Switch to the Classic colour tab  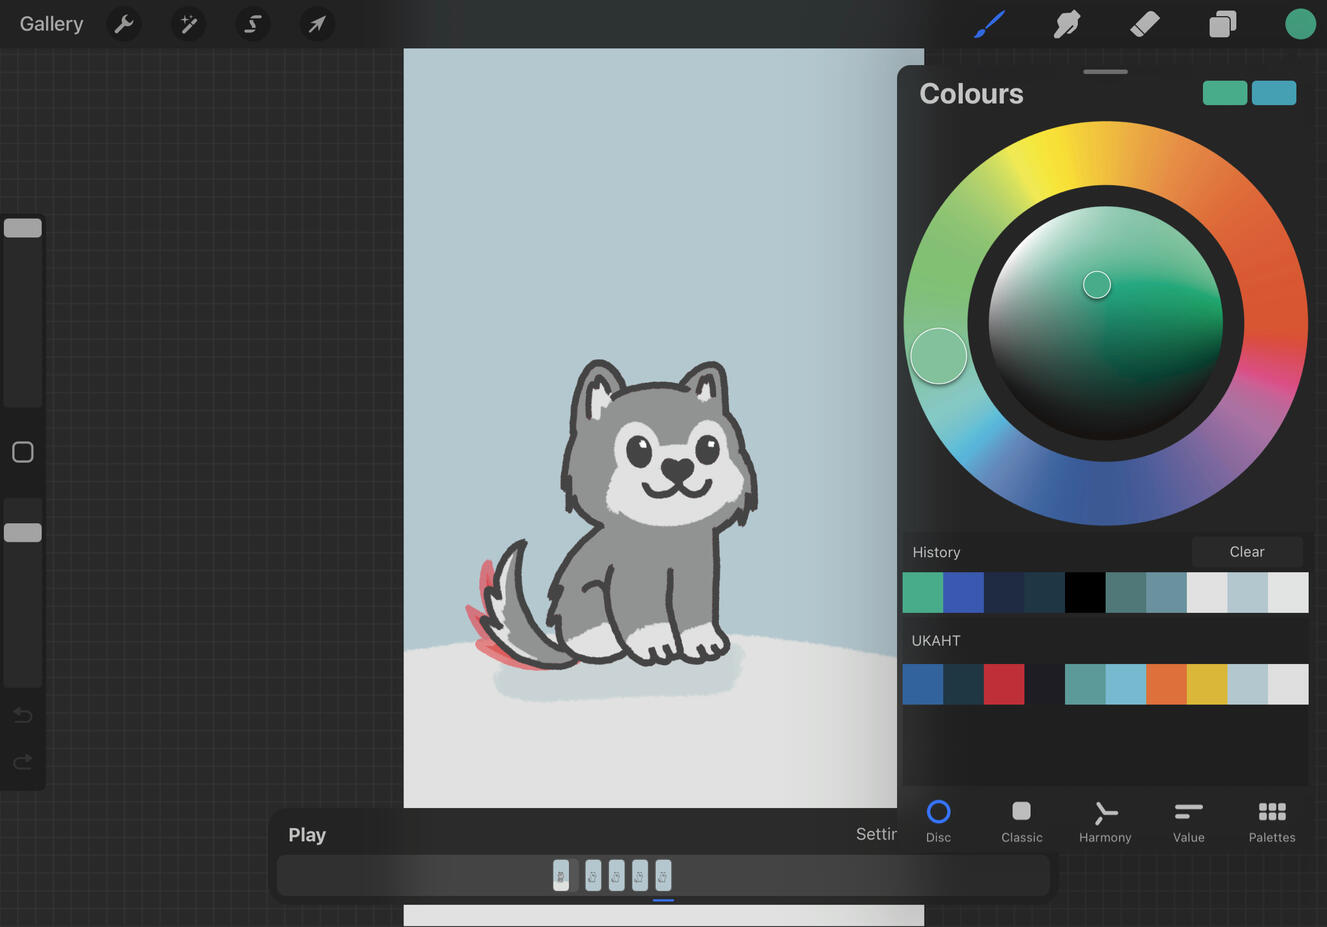click(1021, 821)
